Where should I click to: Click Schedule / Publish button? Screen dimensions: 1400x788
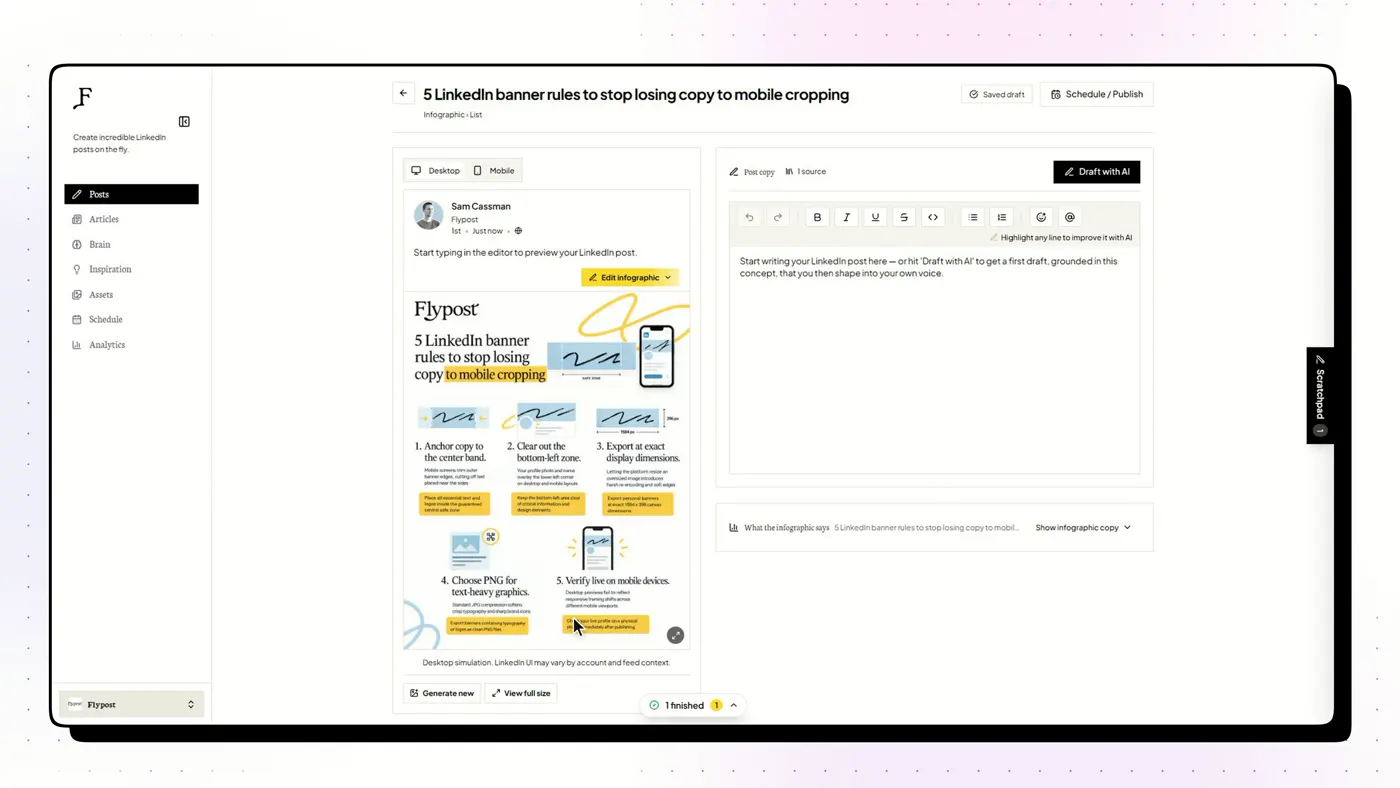click(1096, 94)
